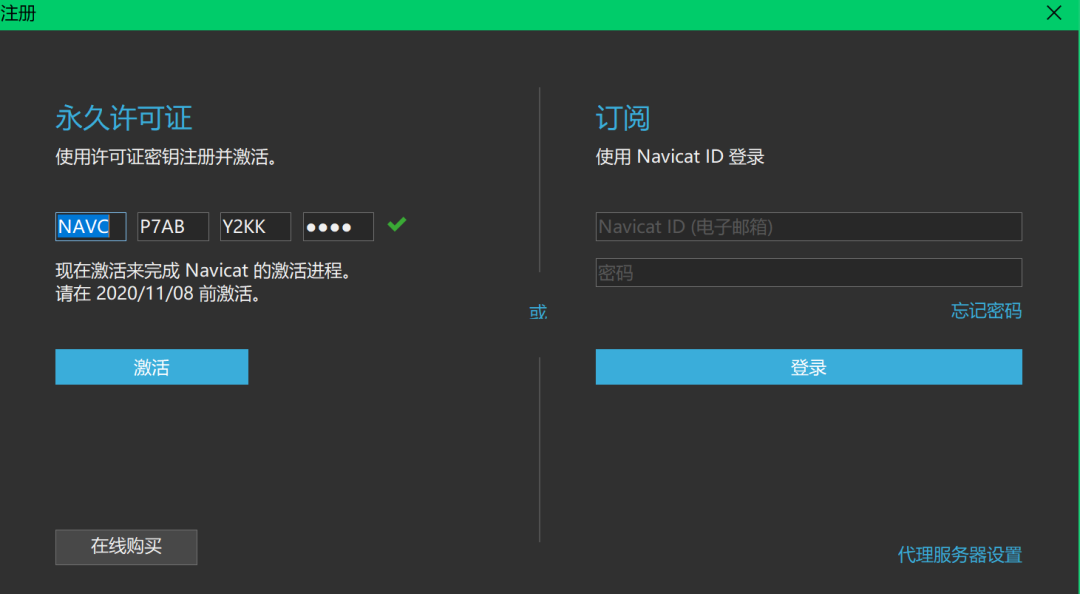This screenshot has width=1080, height=594.
Task: Click the 现在激活来完成 Navicat 的激活进程 text
Action: (x=203, y=271)
